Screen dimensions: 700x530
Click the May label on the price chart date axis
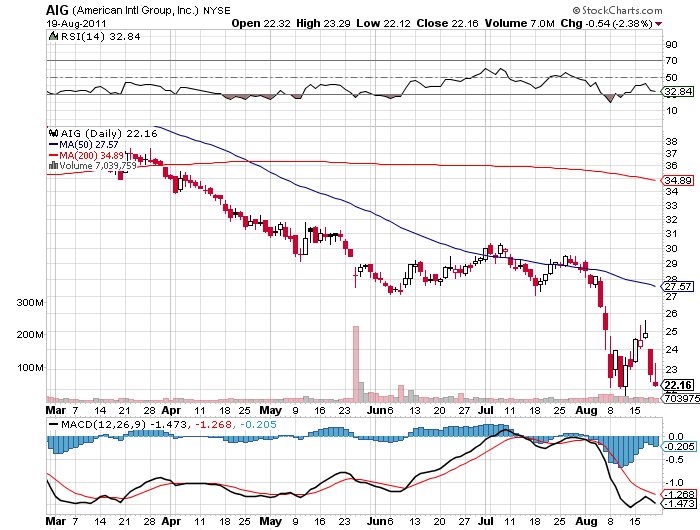(x=271, y=410)
